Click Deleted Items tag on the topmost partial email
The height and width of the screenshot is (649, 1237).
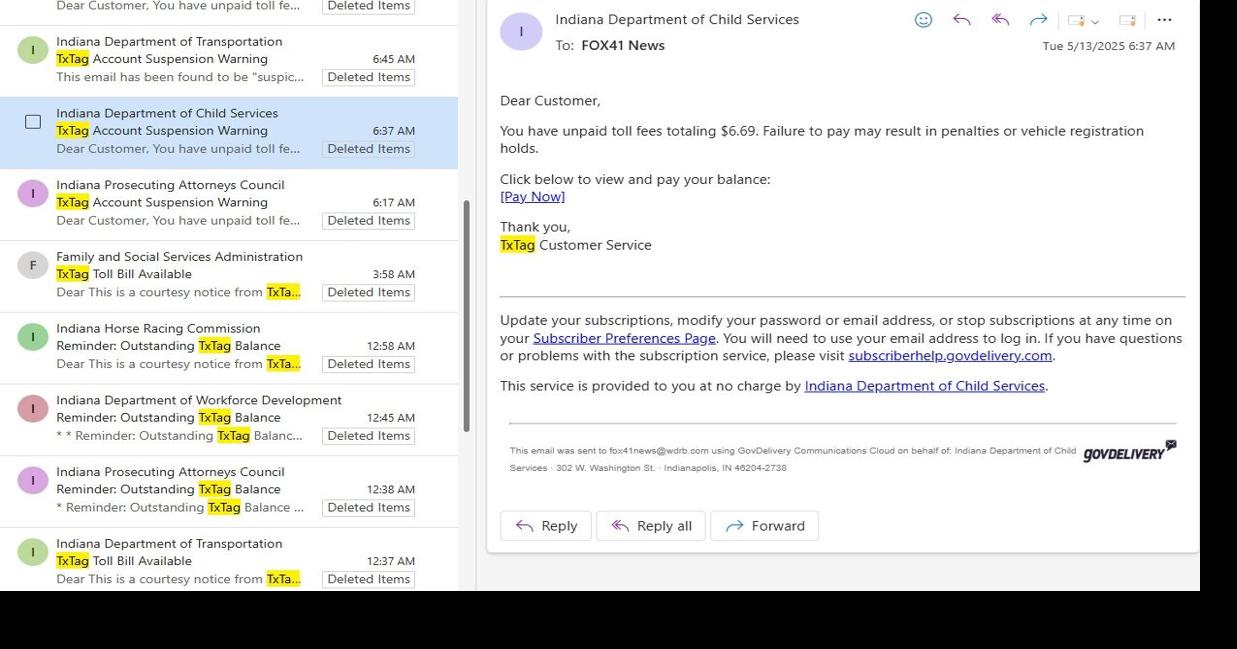click(368, 6)
